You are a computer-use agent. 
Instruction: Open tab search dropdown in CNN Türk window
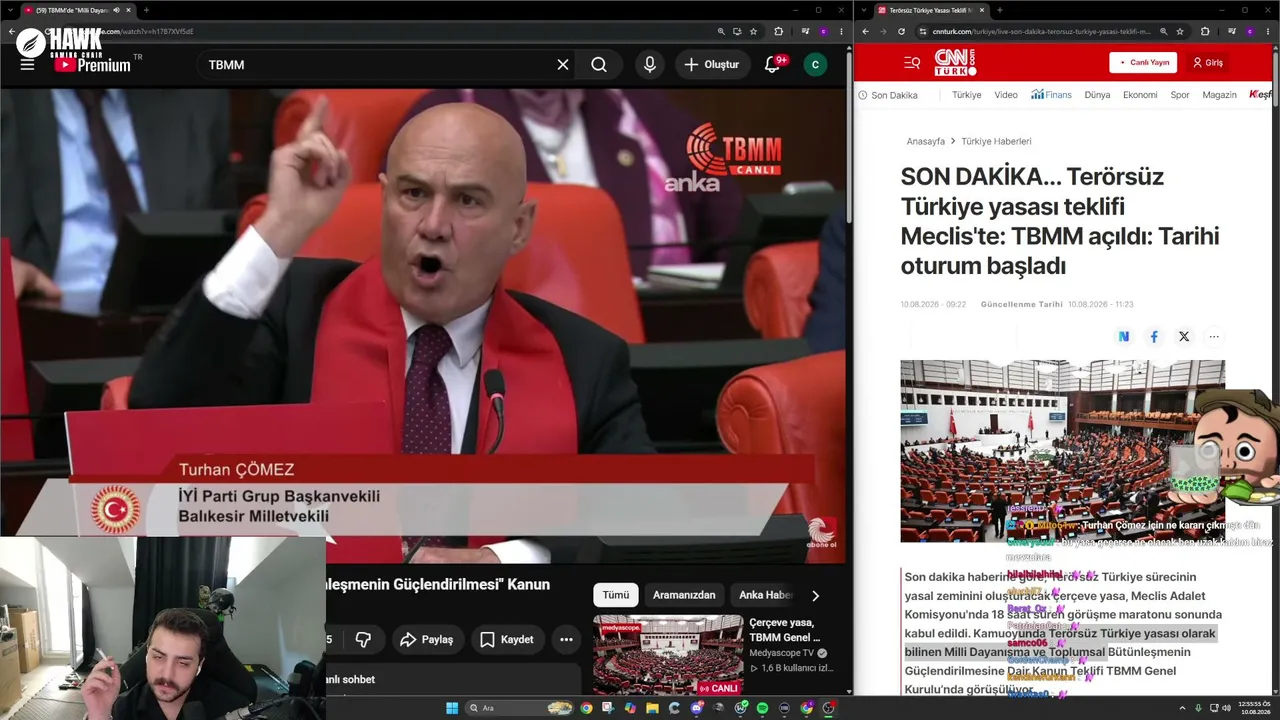coord(862,10)
